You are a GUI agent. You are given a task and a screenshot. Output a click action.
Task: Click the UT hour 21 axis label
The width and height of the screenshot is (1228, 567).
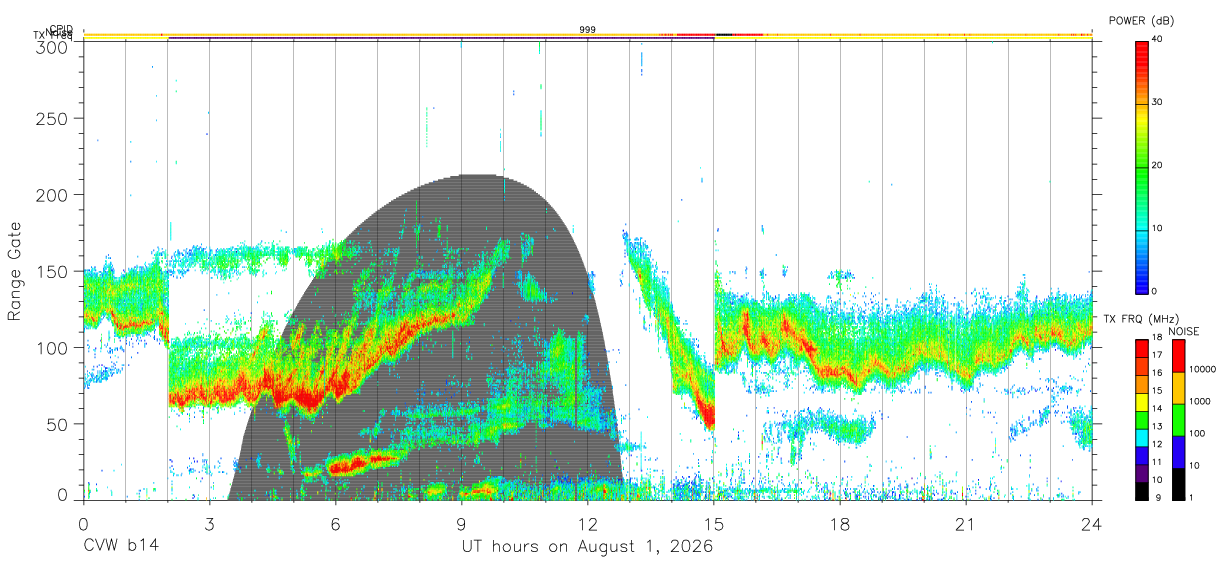point(966,524)
